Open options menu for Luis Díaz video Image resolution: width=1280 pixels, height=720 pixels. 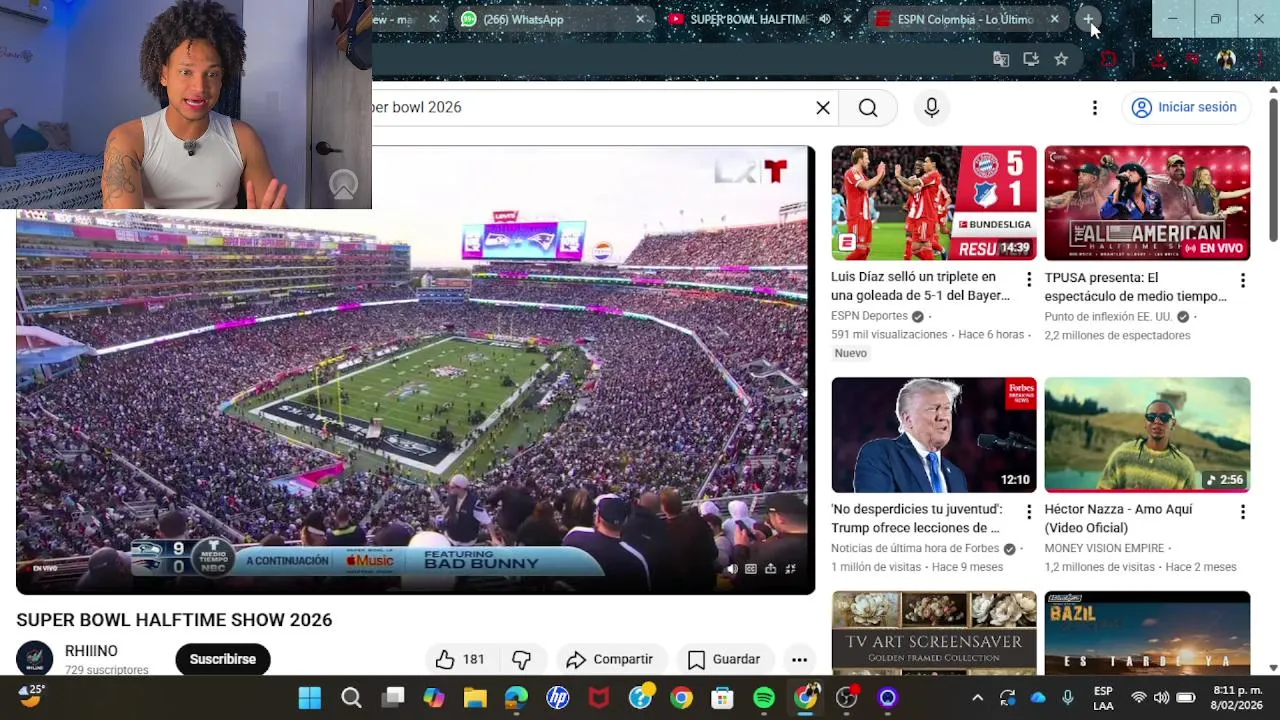click(1029, 280)
